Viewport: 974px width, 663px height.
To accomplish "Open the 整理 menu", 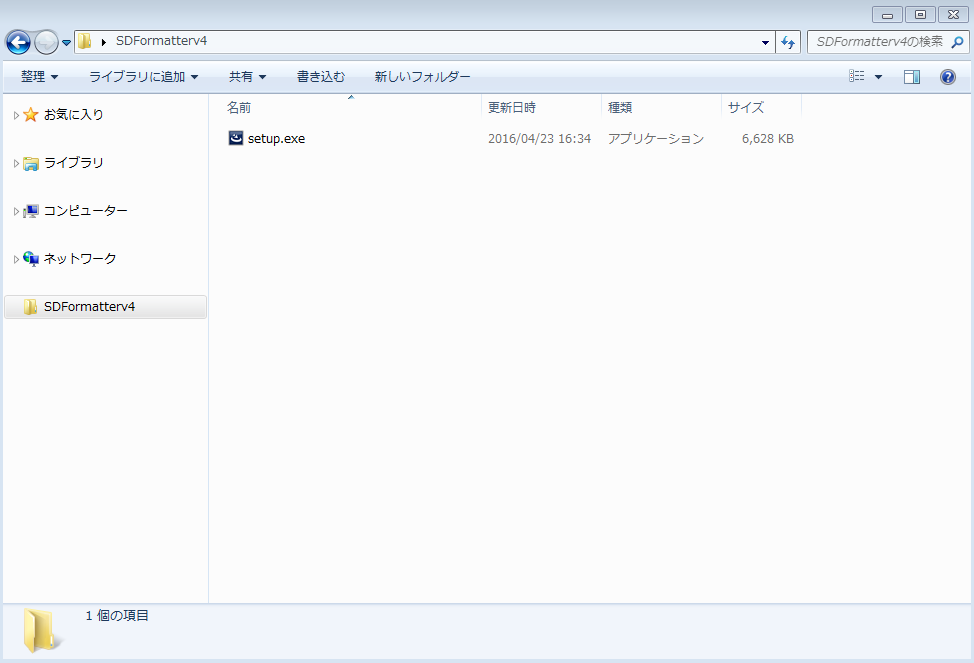I will 39,76.
